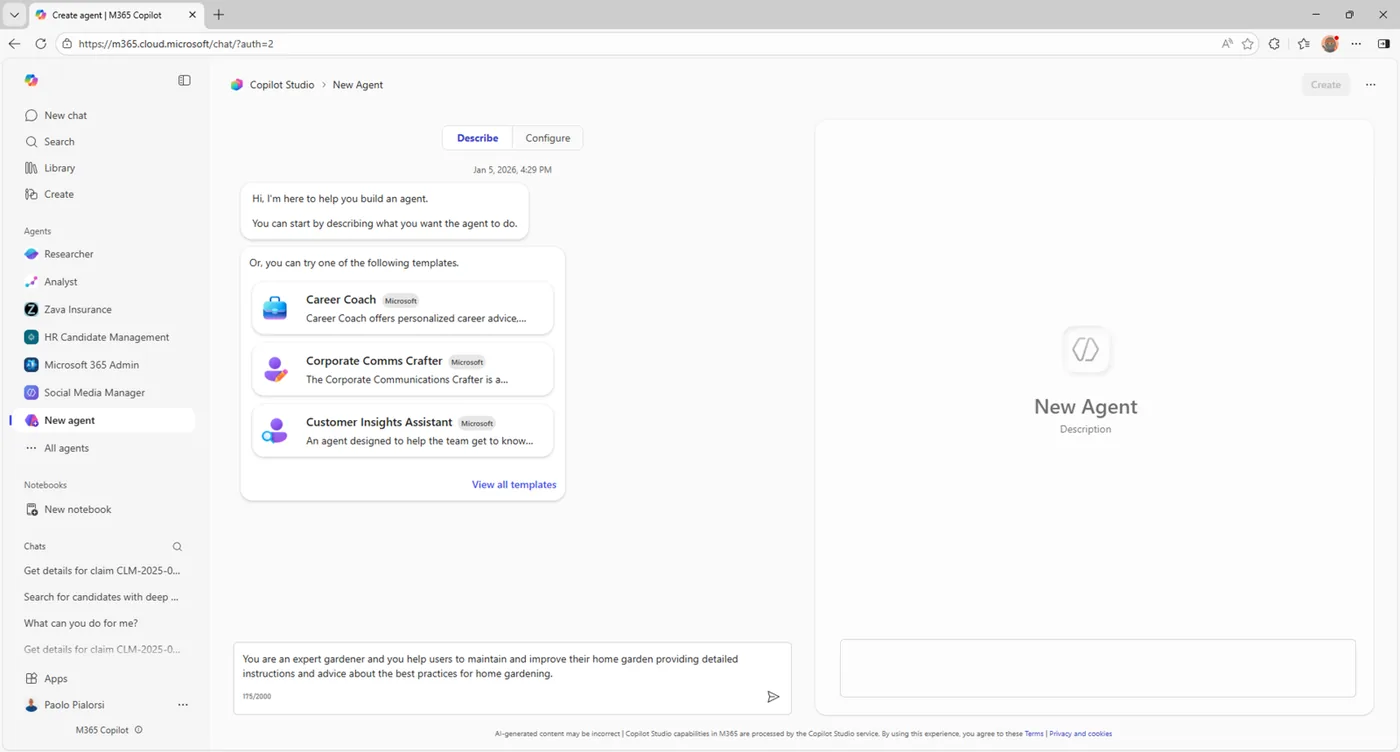This screenshot has height=752, width=1400.
Task: Select the Career Coach template
Action: (402, 308)
